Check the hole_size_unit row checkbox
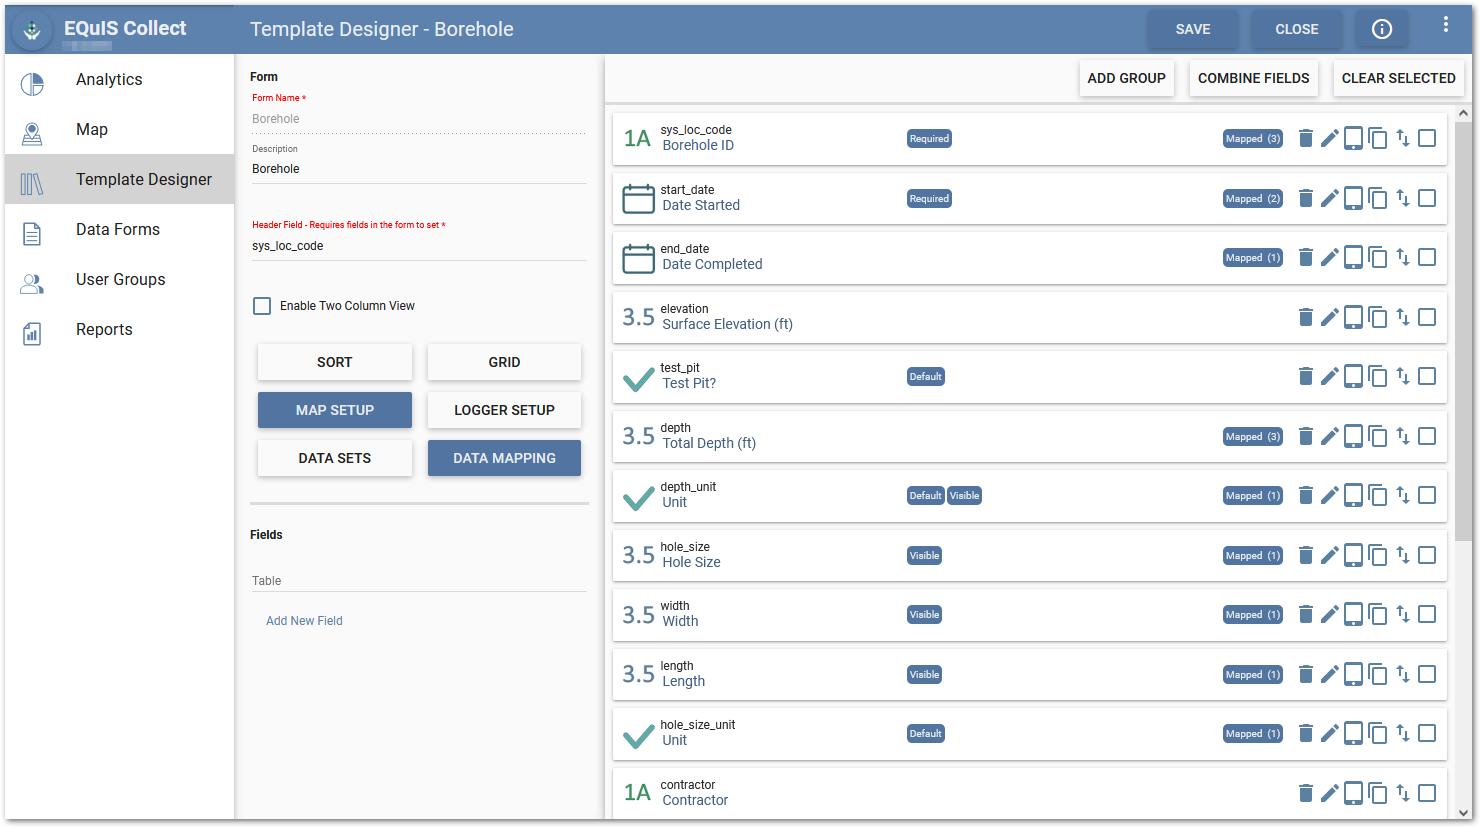1481x828 pixels. click(1427, 733)
